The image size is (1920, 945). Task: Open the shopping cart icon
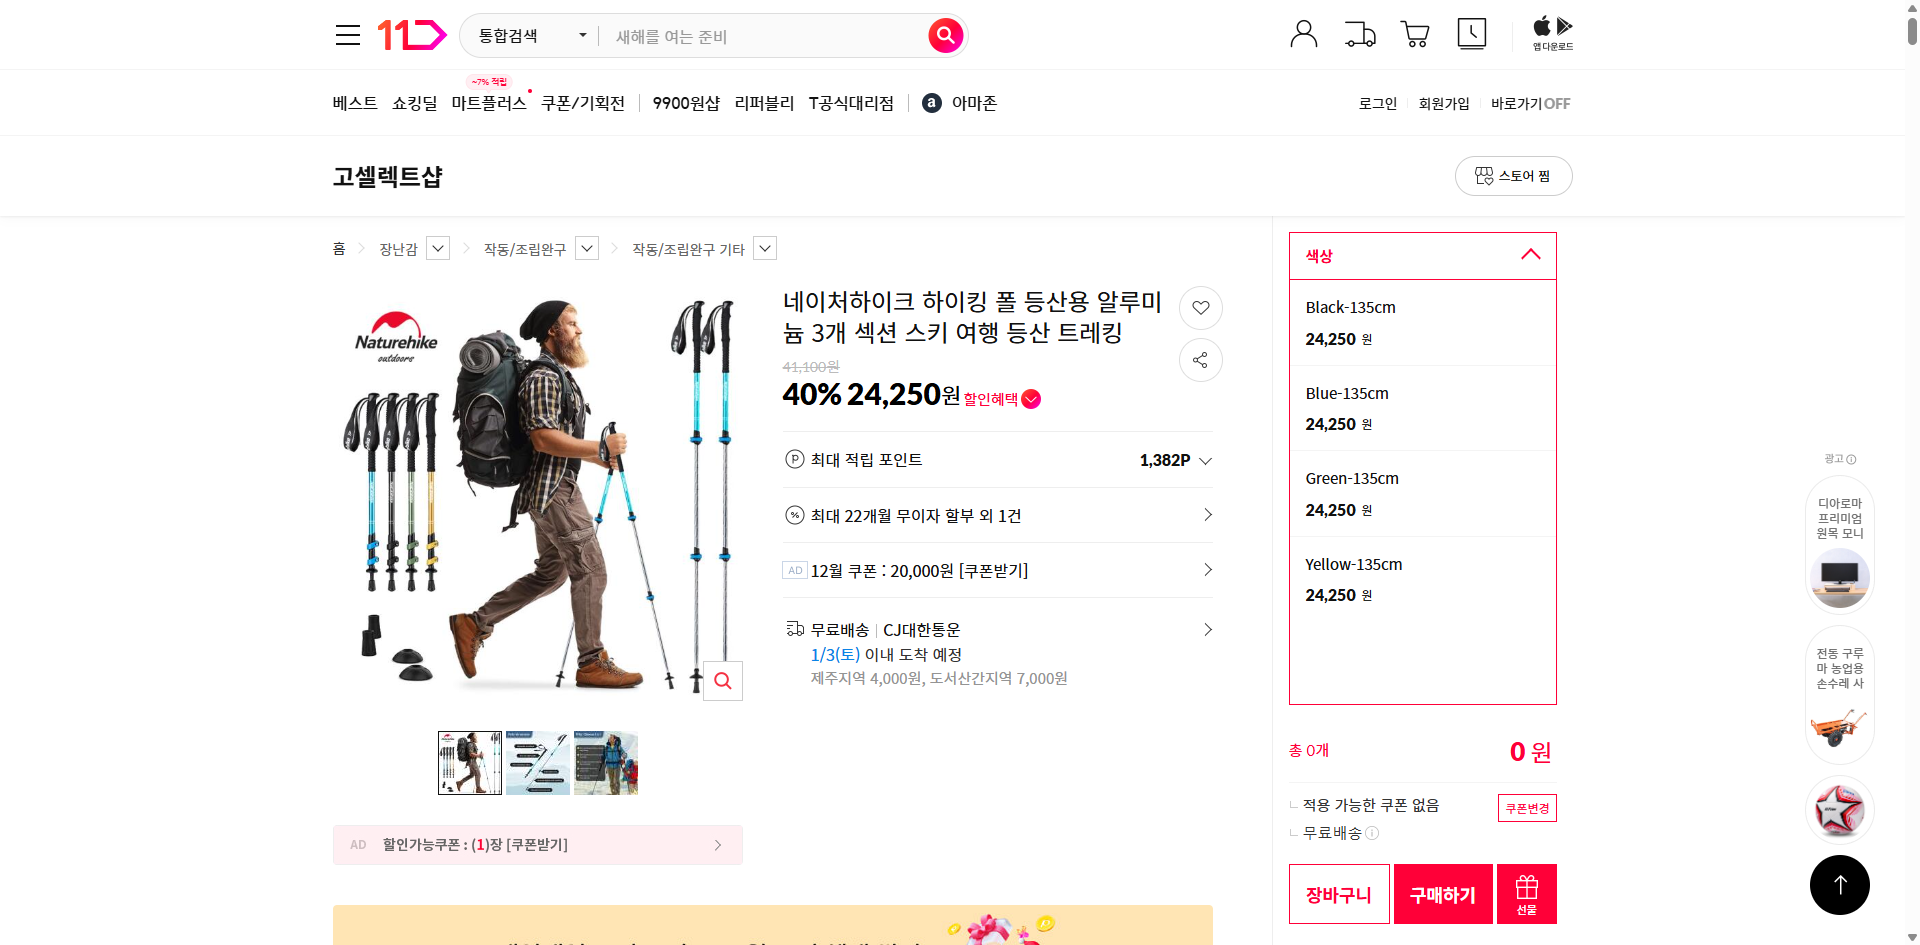(1414, 33)
